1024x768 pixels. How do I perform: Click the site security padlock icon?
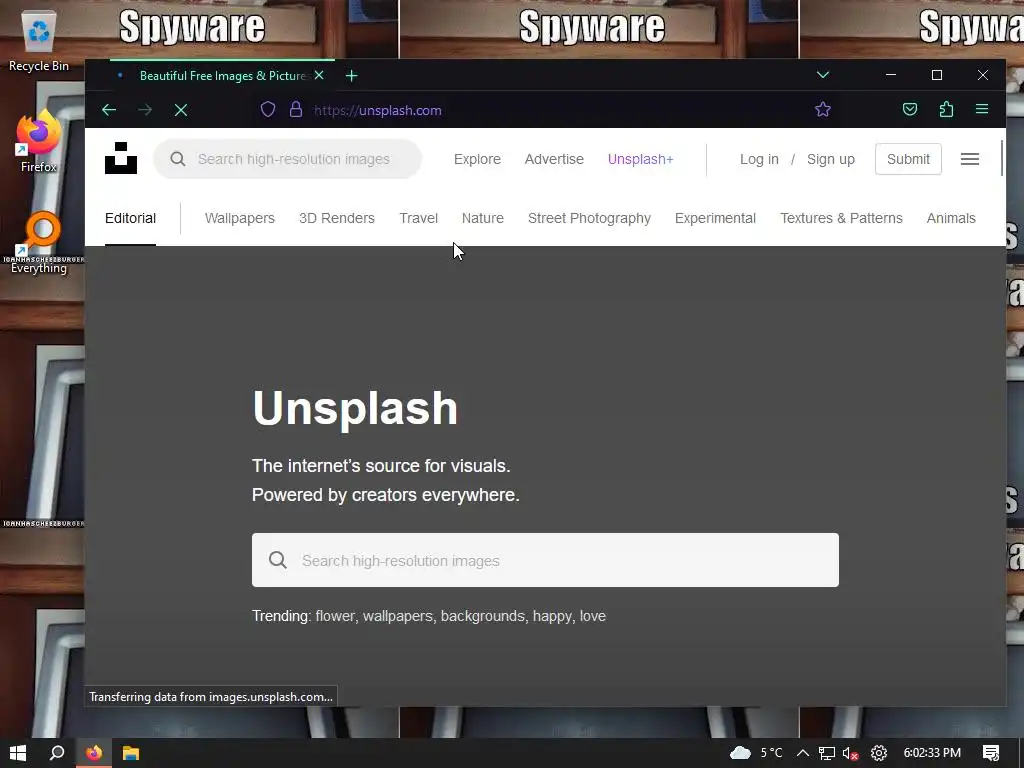pyautogui.click(x=296, y=110)
